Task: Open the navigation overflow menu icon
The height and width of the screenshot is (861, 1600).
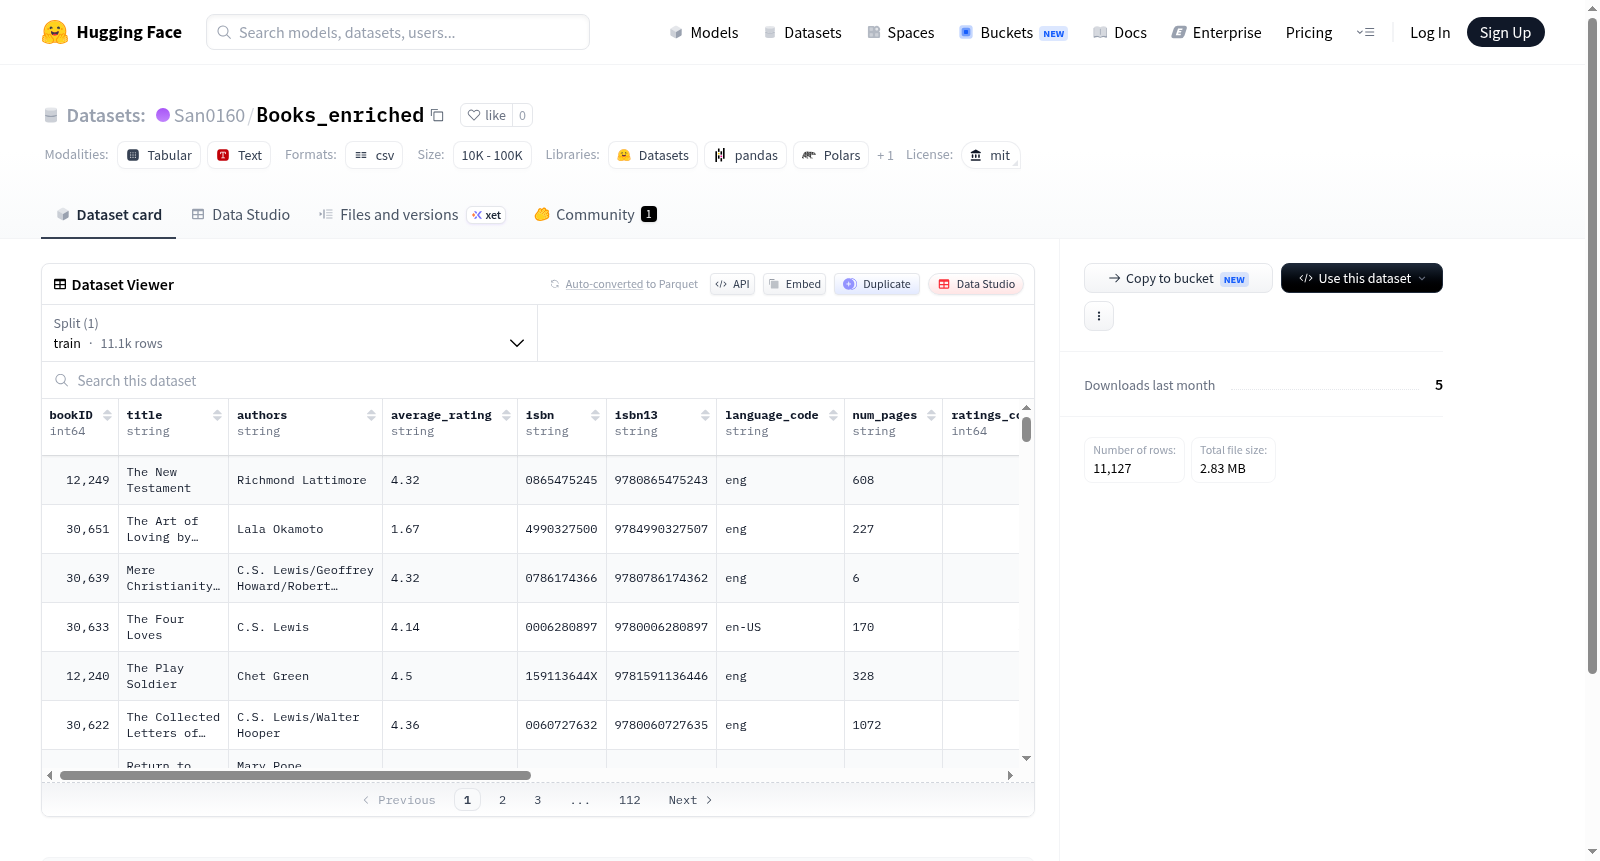Action: pos(1365,32)
